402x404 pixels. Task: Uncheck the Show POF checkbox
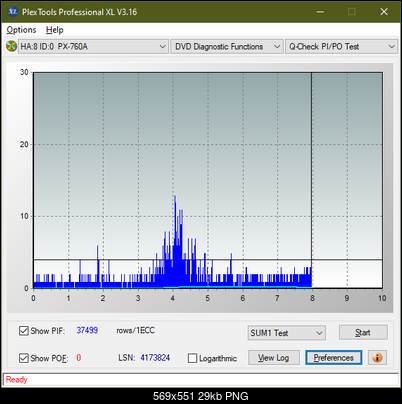point(24,358)
